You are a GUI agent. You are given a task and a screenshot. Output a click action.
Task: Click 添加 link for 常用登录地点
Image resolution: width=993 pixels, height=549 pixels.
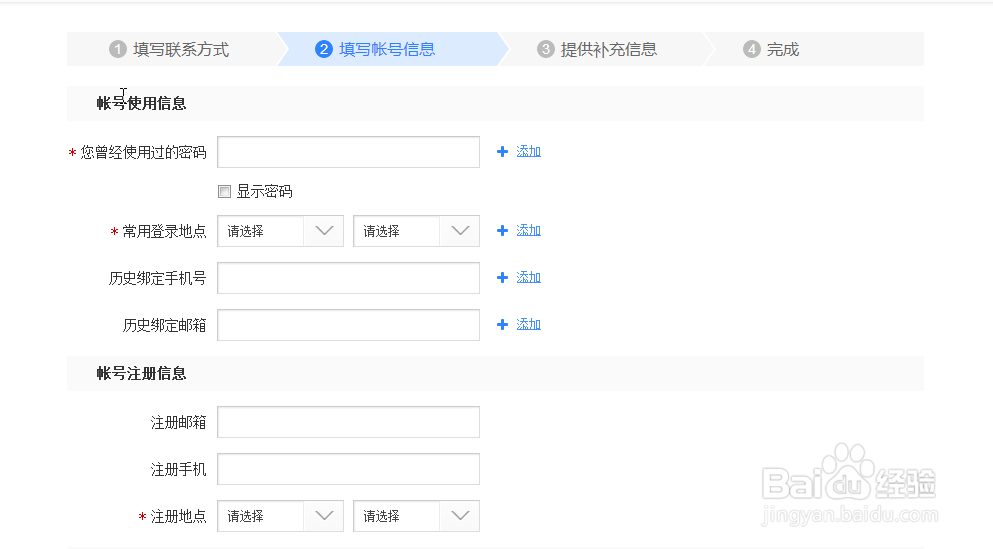pos(528,230)
